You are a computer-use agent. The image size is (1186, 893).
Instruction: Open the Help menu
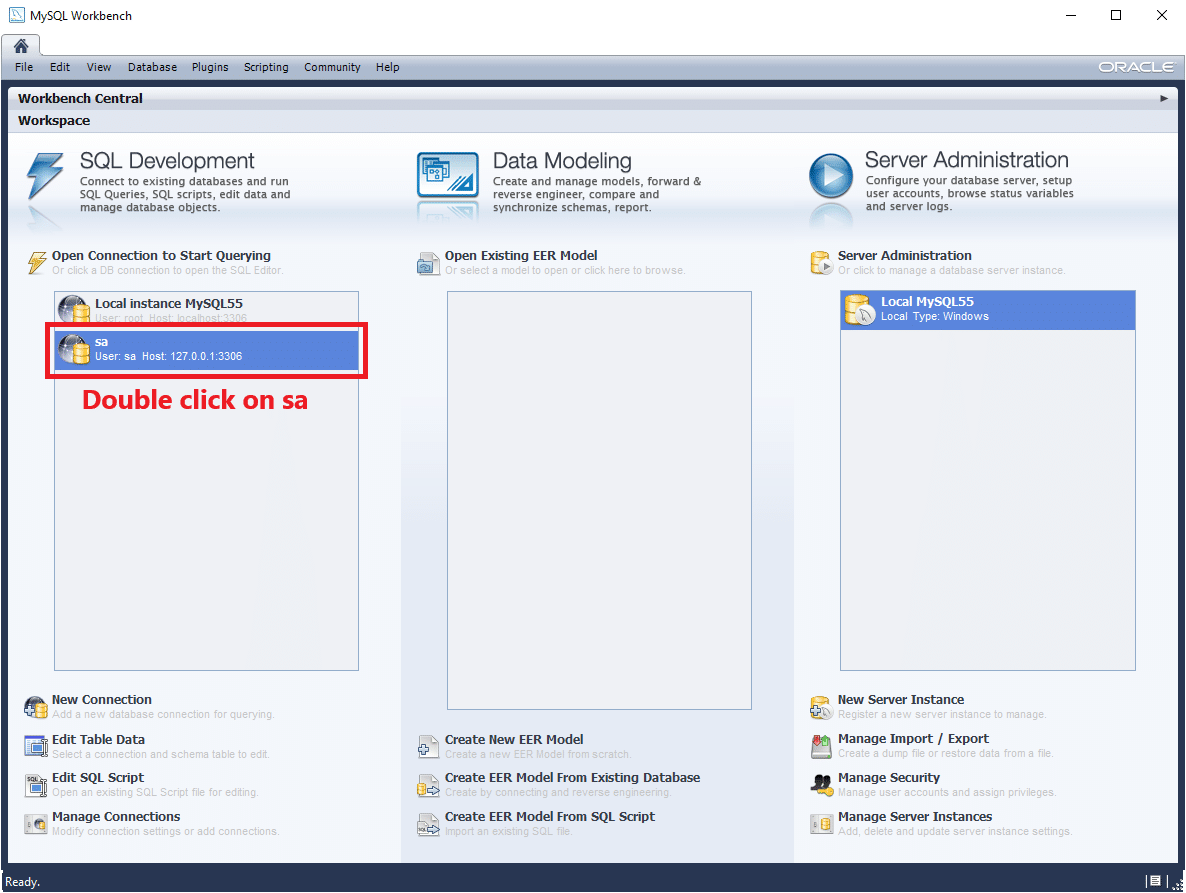pyautogui.click(x=387, y=67)
